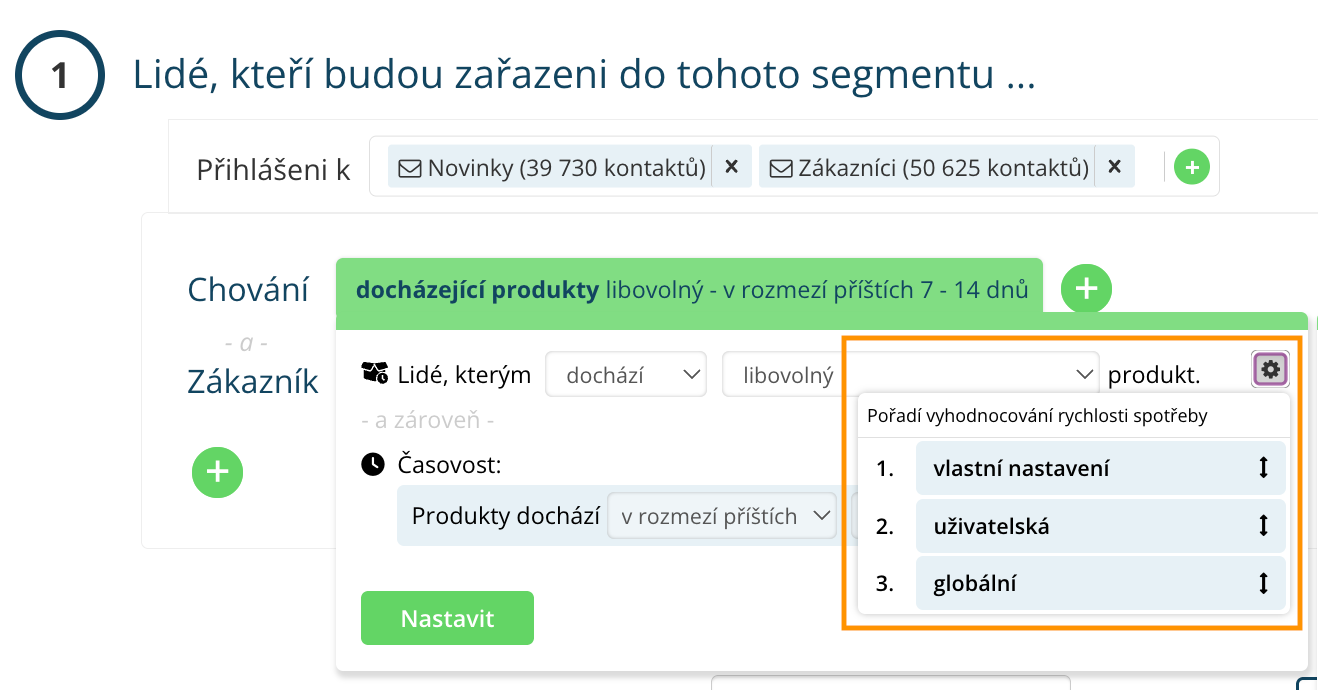The height and width of the screenshot is (690, 1318).
Task: Open the Chování section
Action: point(248,290)
